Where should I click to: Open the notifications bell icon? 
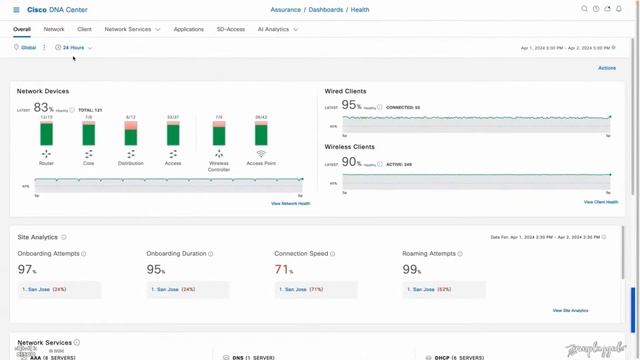pyautogui.click(x=619, y=9)
